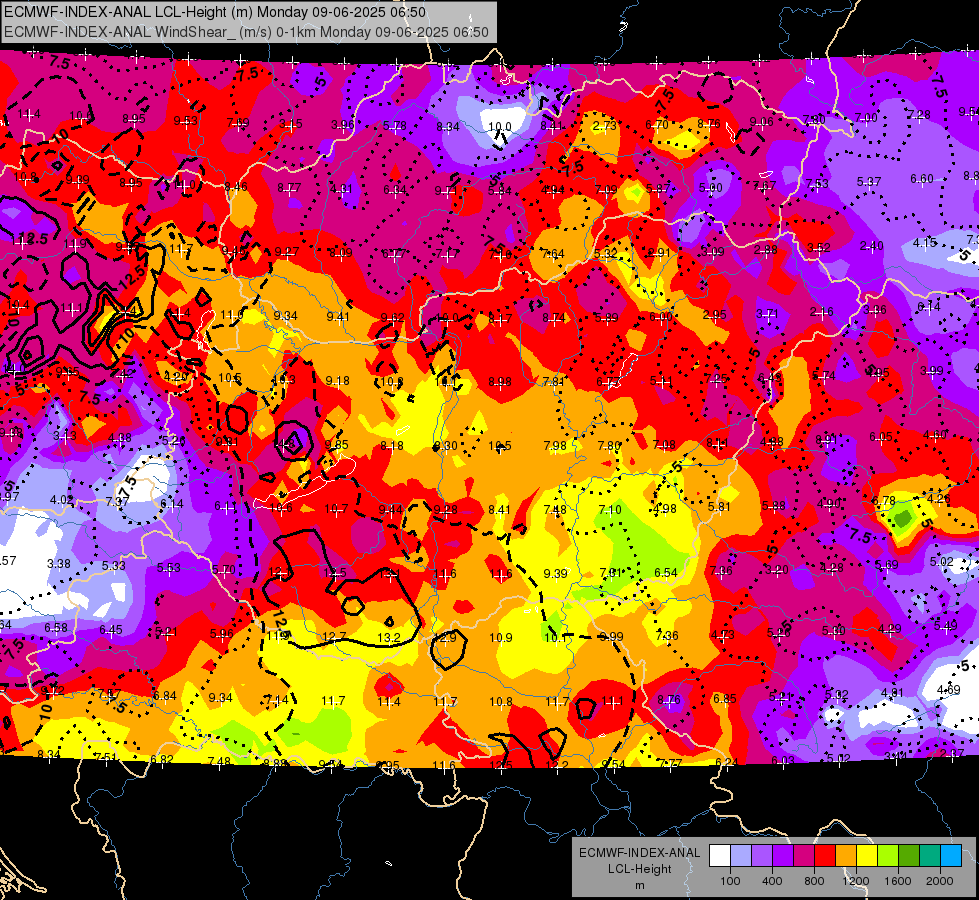
Task: Click the legend label 100
Action: (x=730, y=881)
